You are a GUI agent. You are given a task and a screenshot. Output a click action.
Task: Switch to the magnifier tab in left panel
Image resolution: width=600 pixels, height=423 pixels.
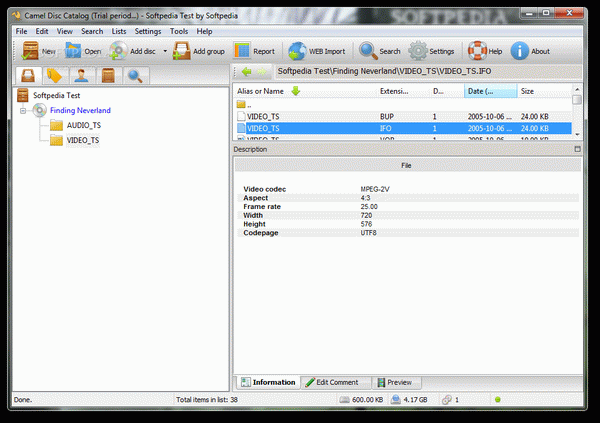pos(133,75)
